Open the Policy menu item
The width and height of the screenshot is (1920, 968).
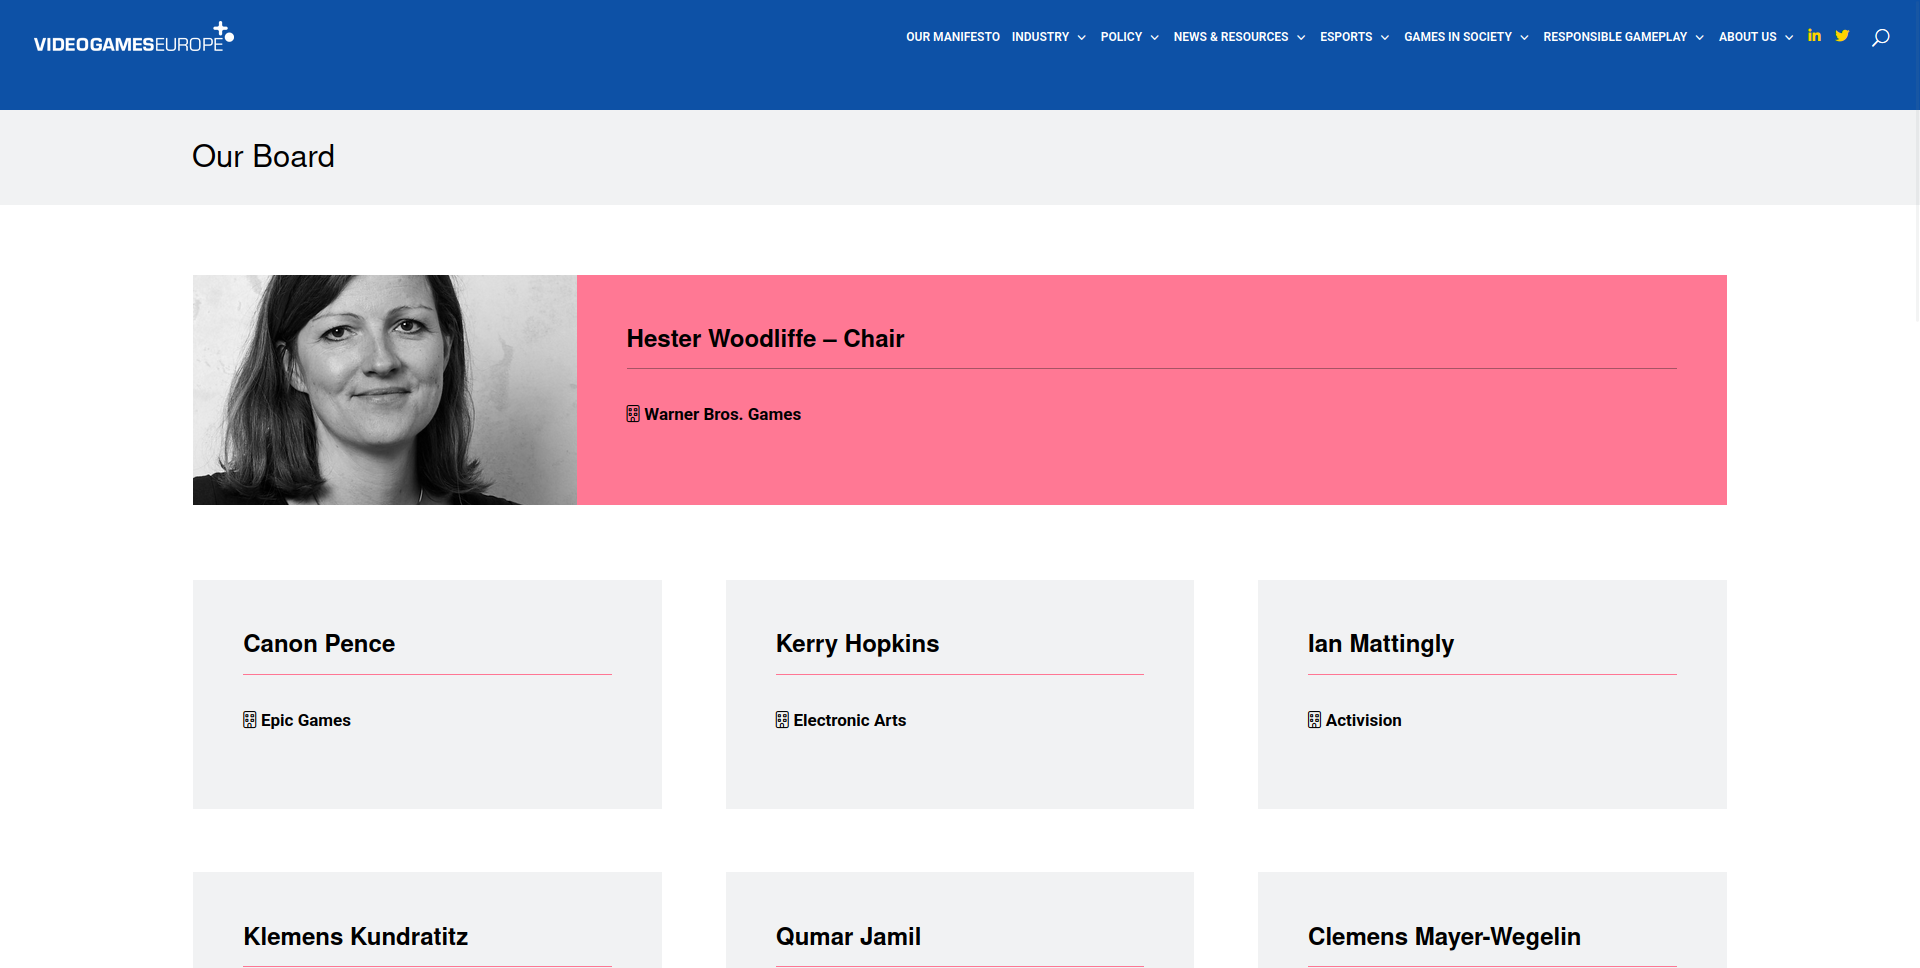pos(1121,37)
